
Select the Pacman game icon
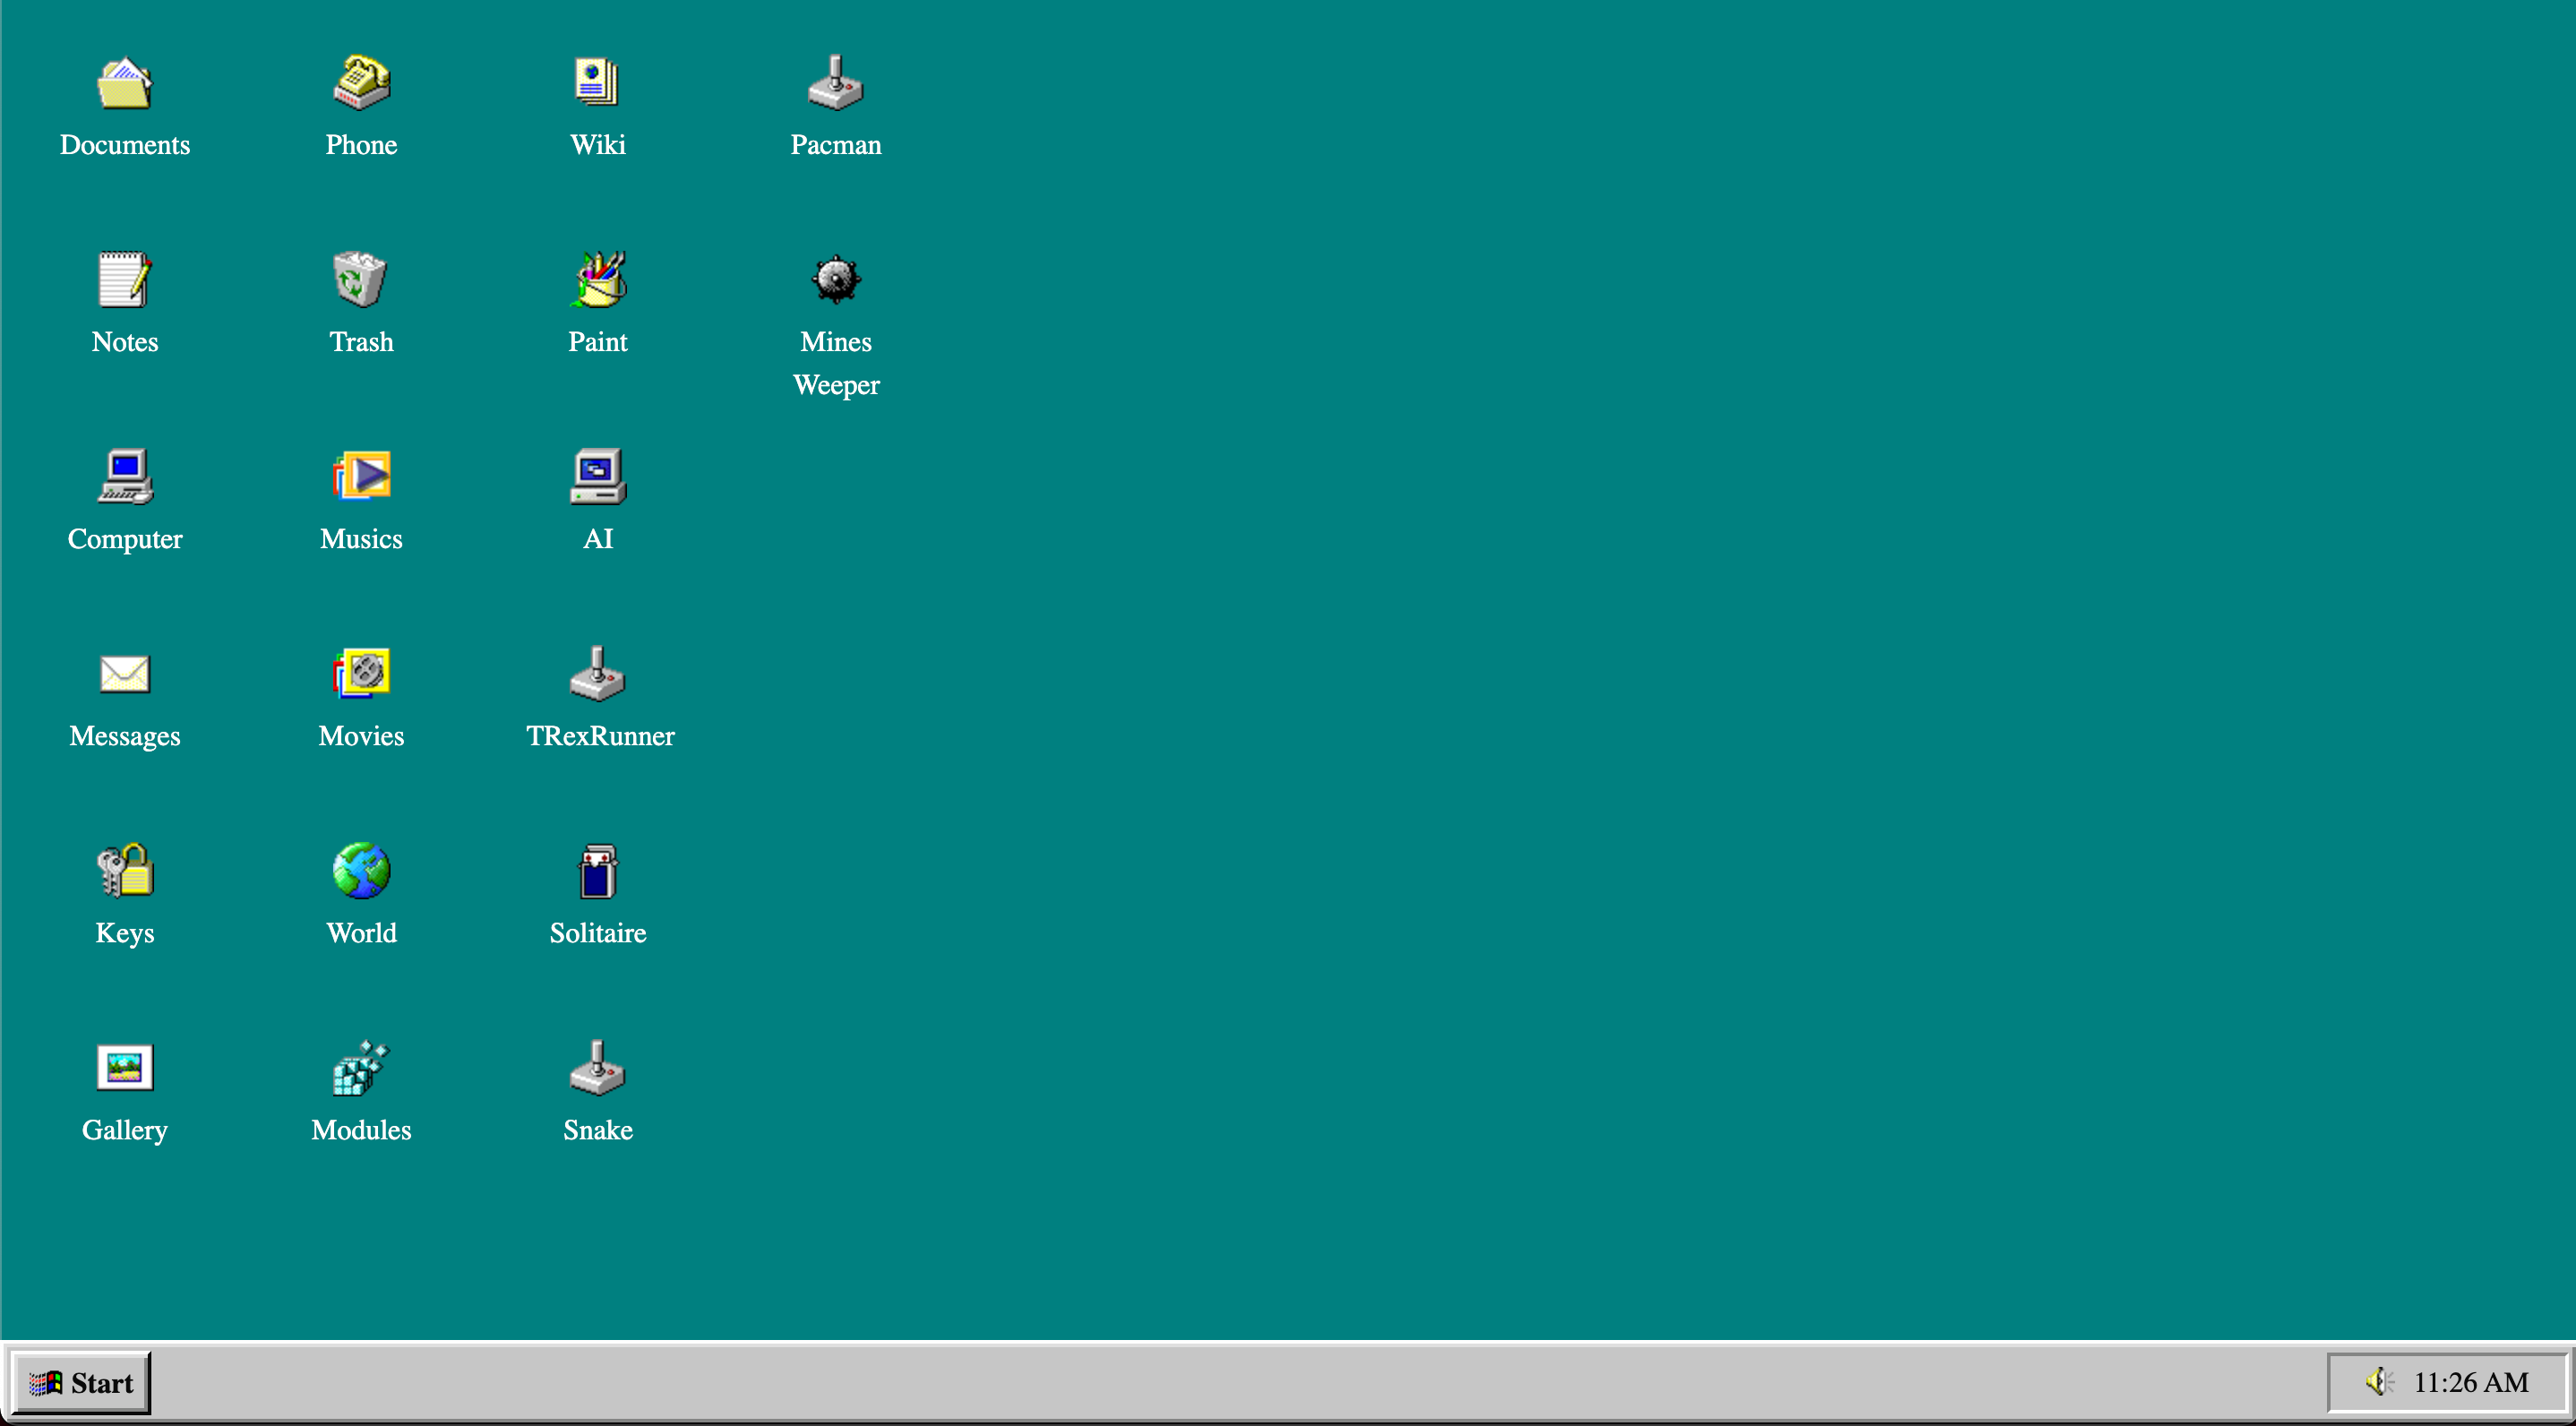835,83
